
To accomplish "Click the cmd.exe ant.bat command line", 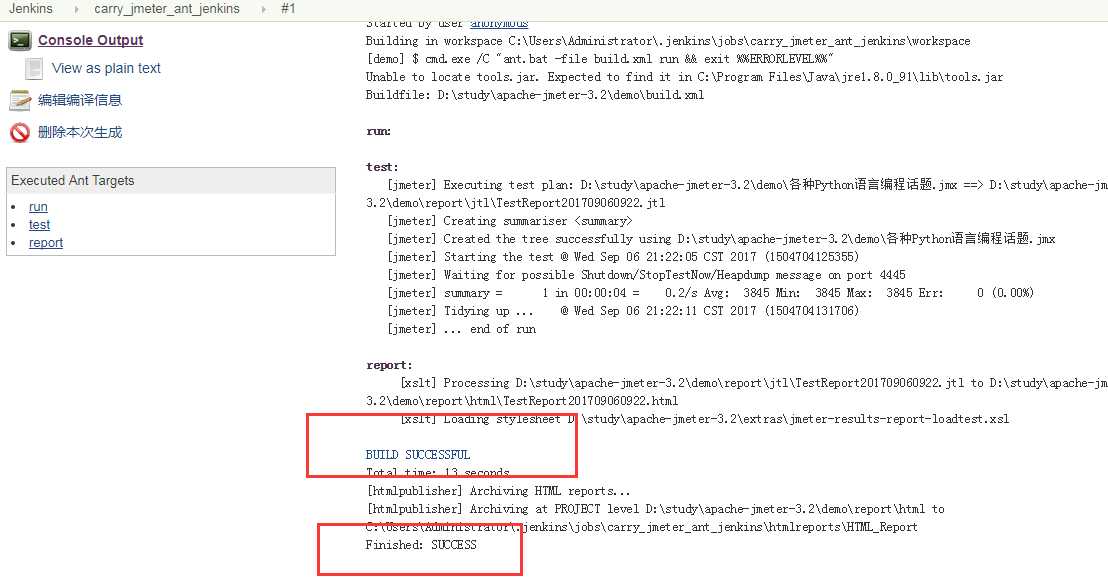I will 600,59.
